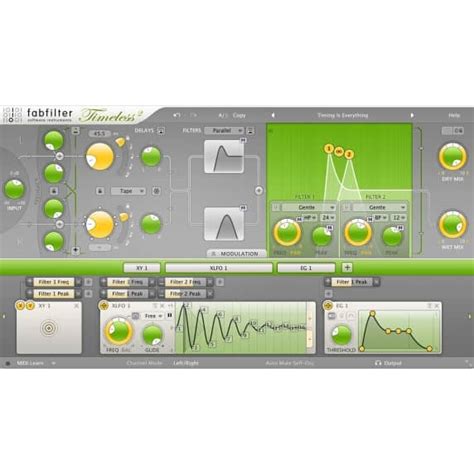Click the Input level knob
This screenshot has height=474, width=474.
tap(14, 189)
